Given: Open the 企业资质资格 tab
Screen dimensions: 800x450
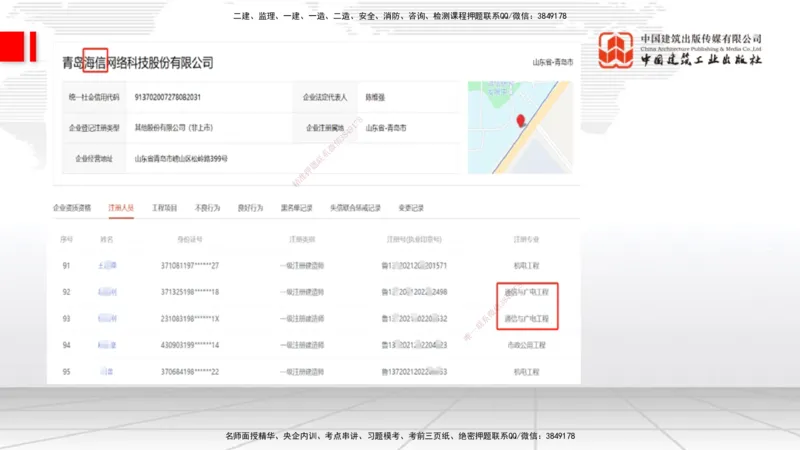Looking at the screenshot, I should (72, 208).
